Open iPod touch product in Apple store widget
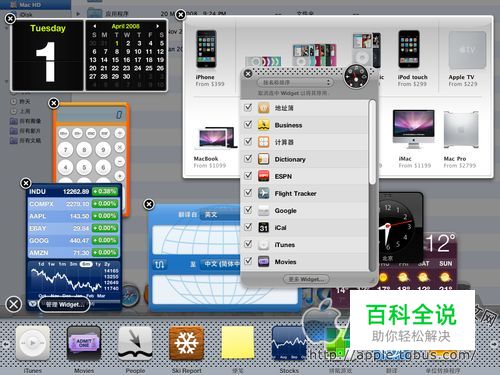 (x=412, y=58)
